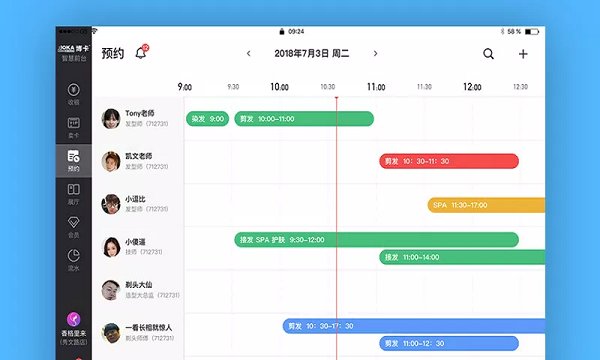Tap the JOIKA 博卡 智慧前台 logo
Viewport: 600px width, 360px height.
tap(73, 53)
